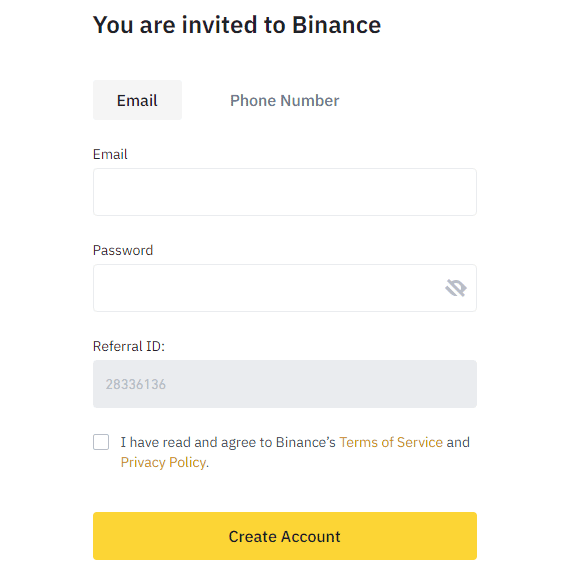The height and width of the screenshot is (581, 564).
Task: Open the Terms of Service link
Action: pos(391,442)
